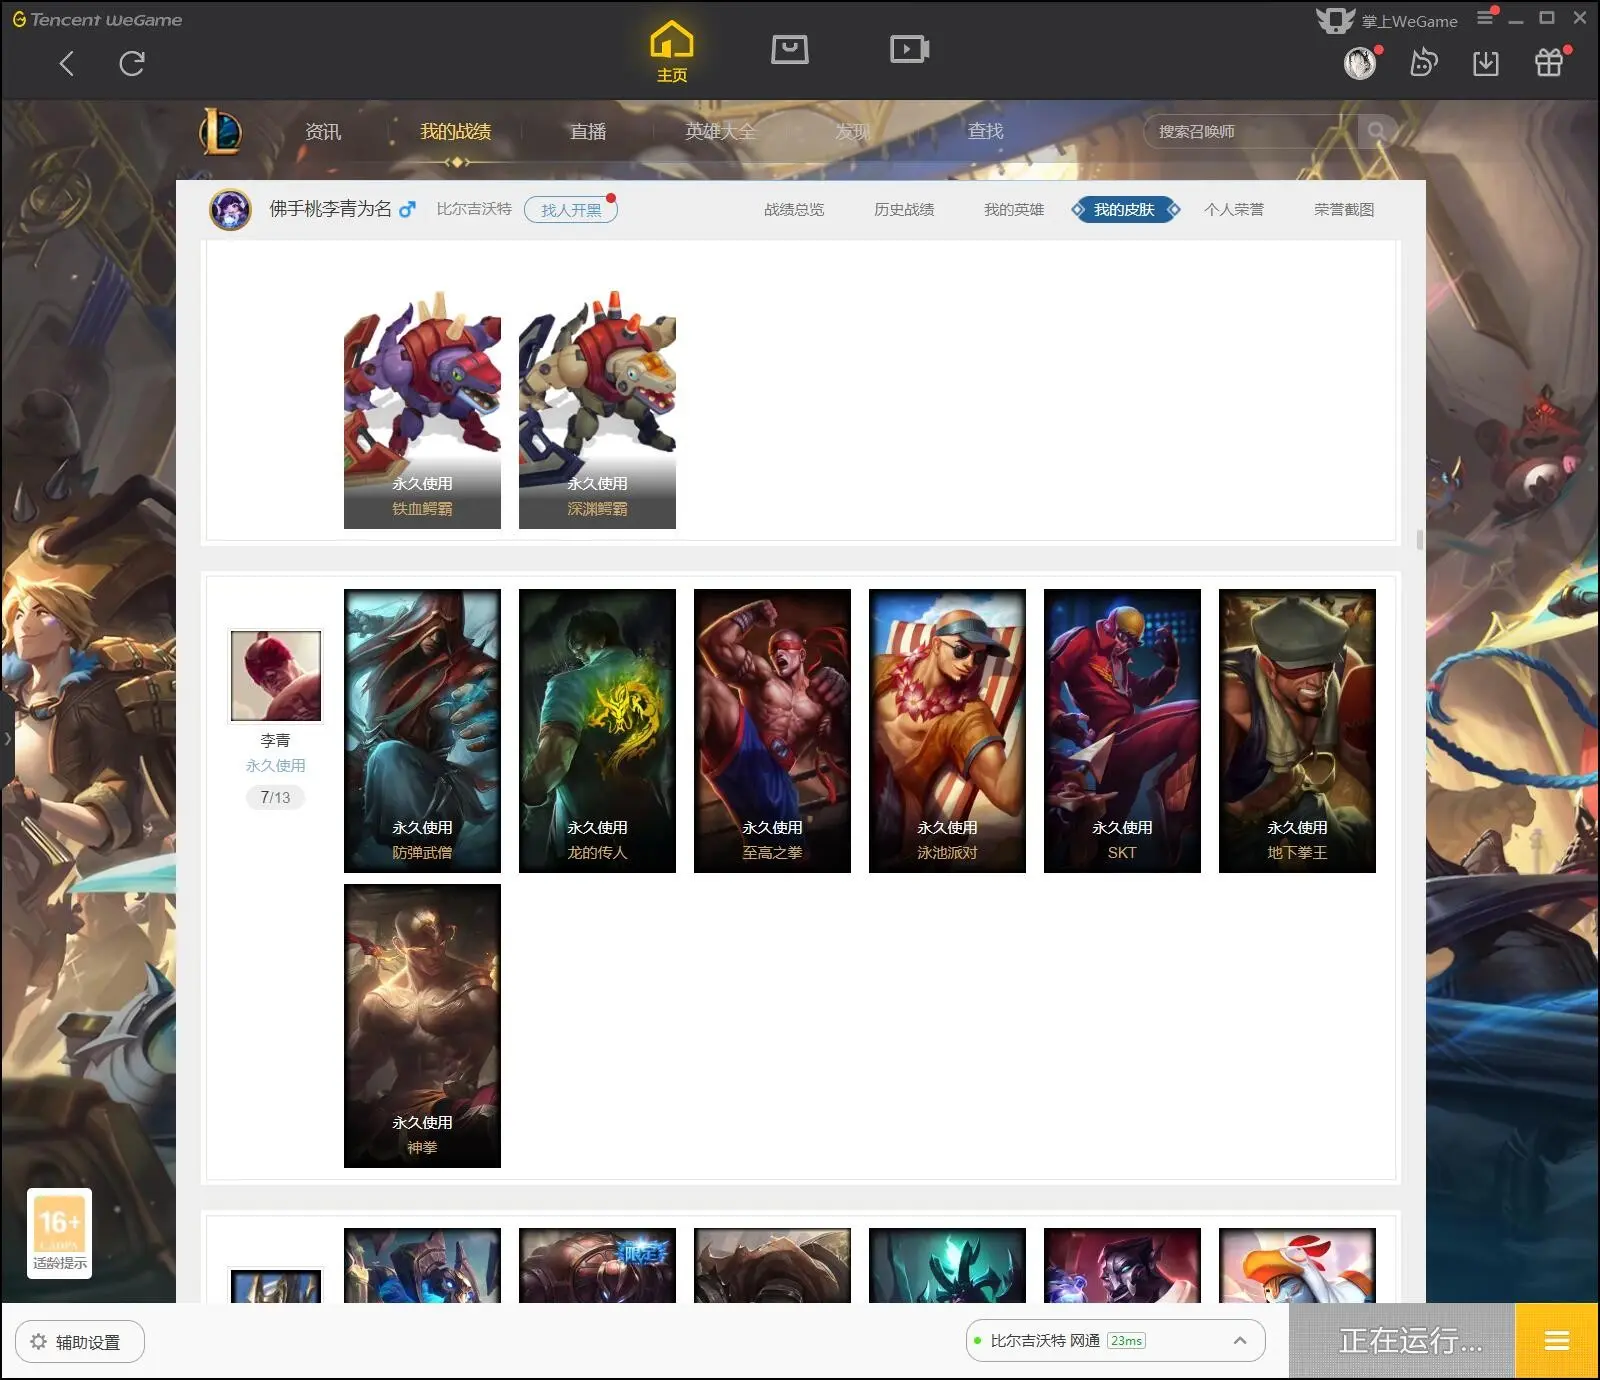
Task: Open the 战绩总览 sub-tab
Action: 794,210
